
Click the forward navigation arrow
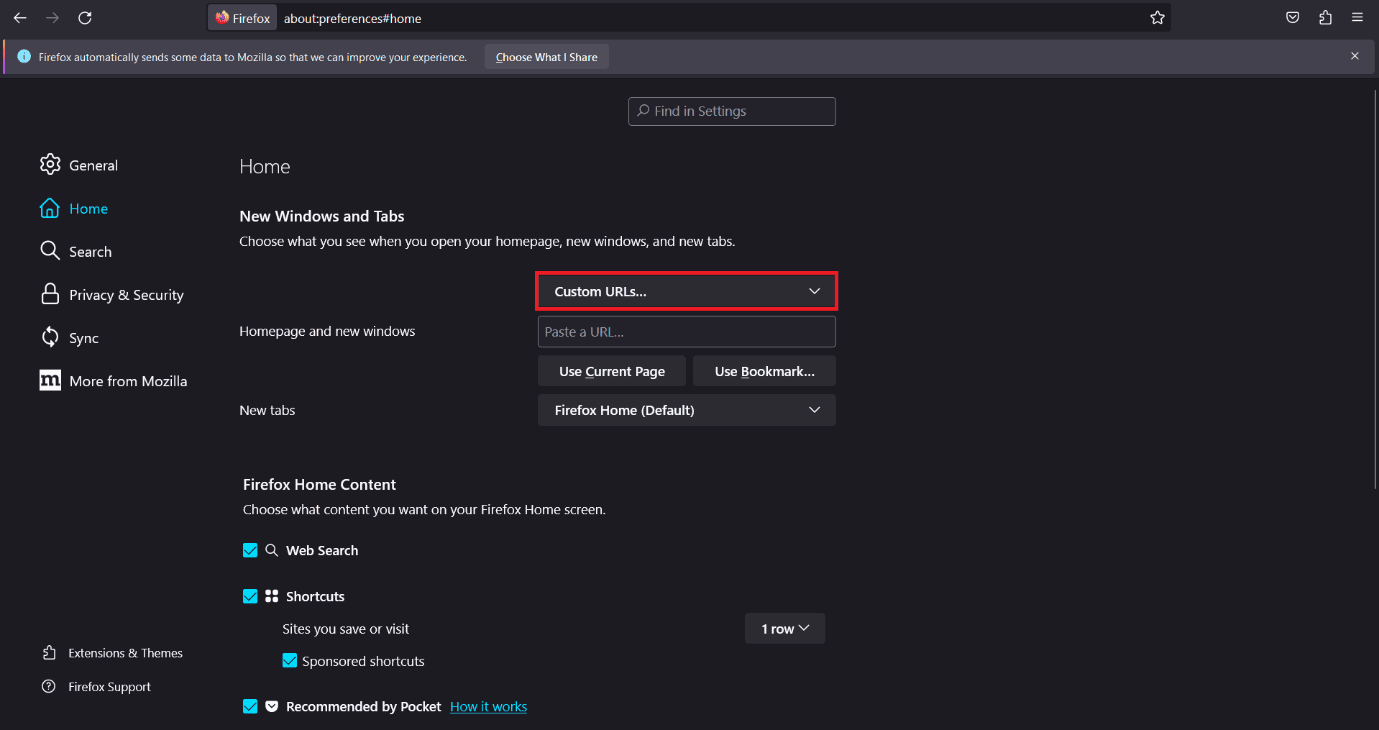click(x=53, y=18)
